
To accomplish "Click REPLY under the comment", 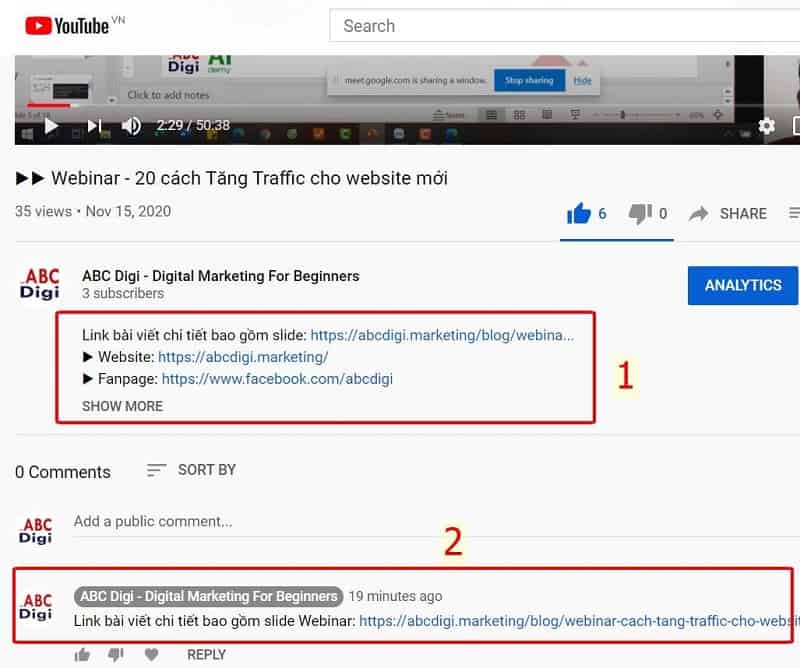I will [x=206, y=654].
